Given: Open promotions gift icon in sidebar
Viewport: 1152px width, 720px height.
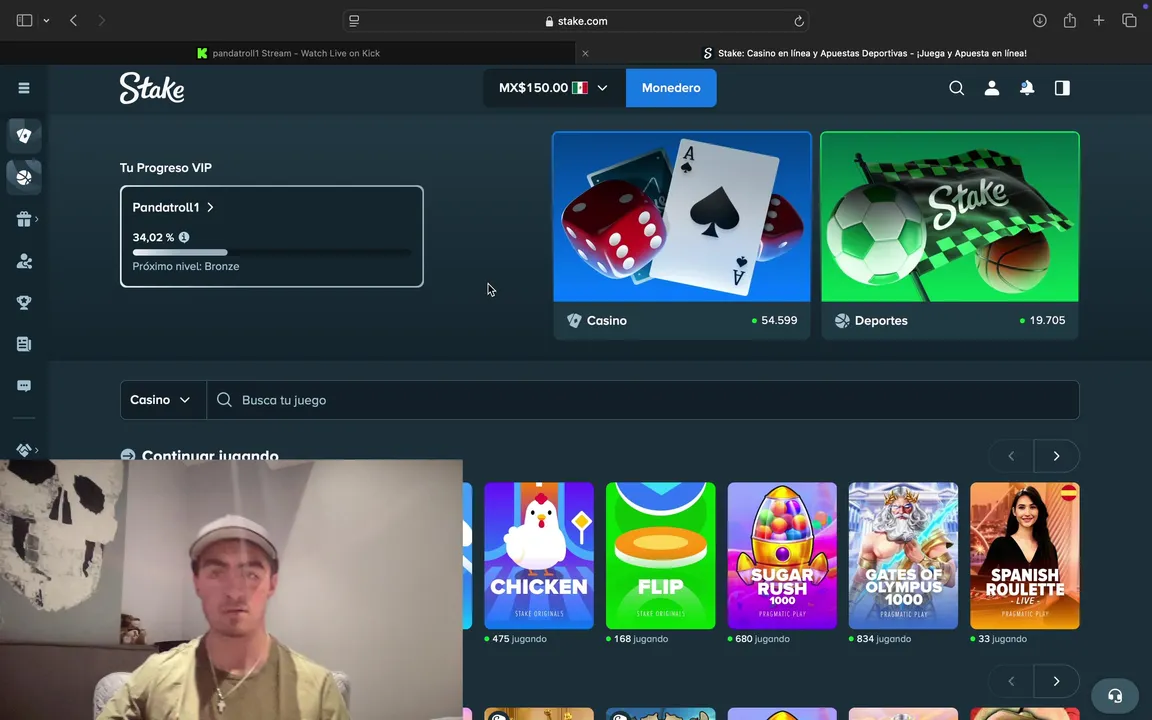Looking at the screenshot, I should pyautogui.click(x=24, y=219).
